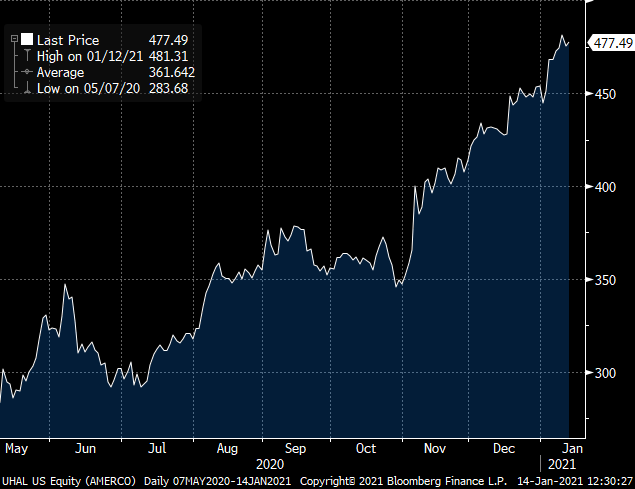Click the Aug label on the time axis
This screenshot has height=489, width=635.
coord(227,448)
